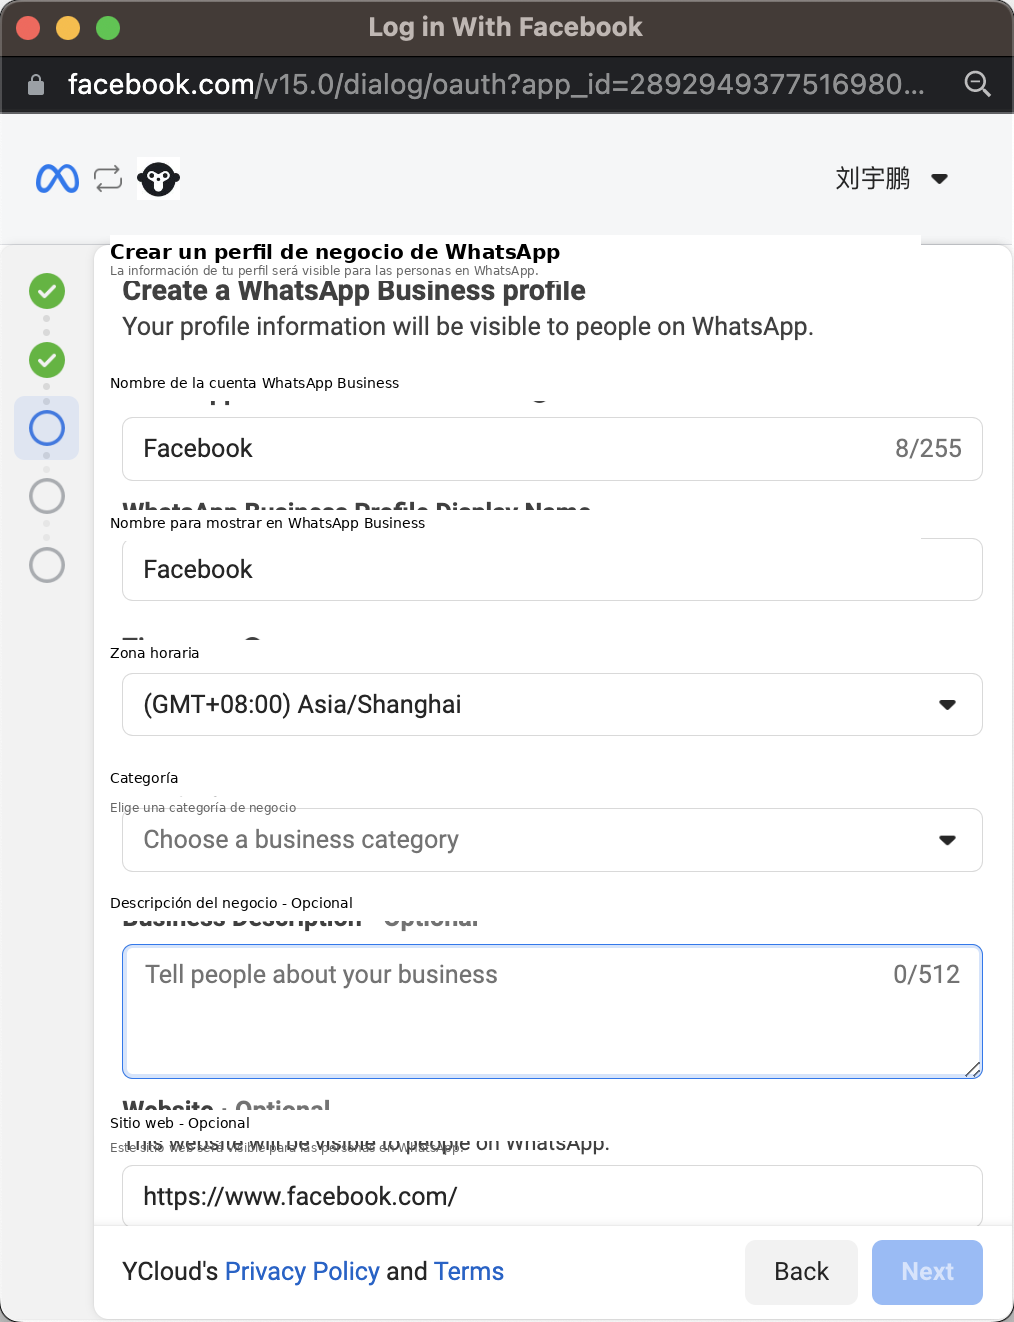Click the Back button
The image size is (1014, 1322).
801,1272
